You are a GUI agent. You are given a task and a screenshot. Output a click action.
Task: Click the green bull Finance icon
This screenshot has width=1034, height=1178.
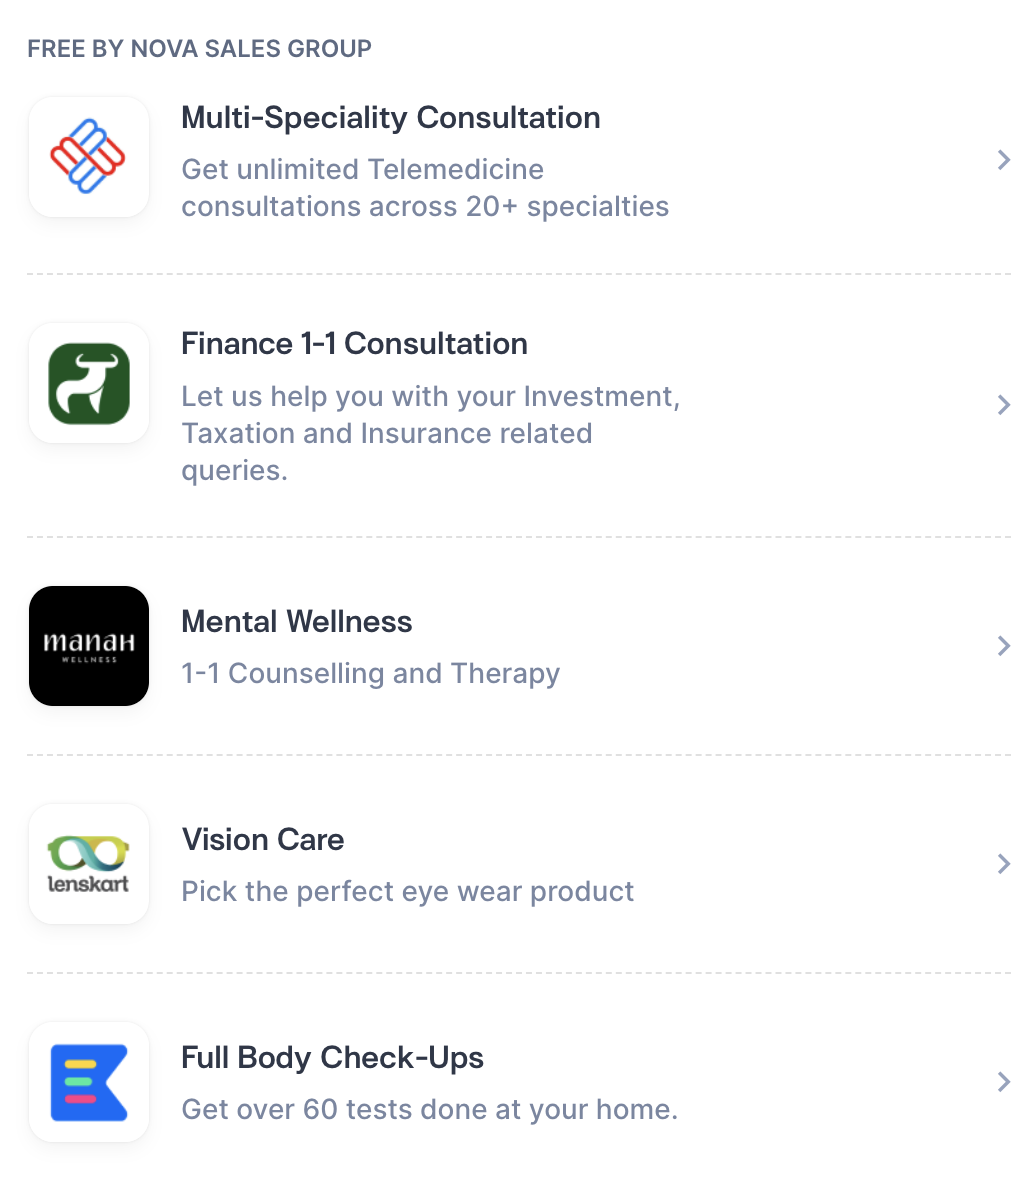[89, 383]
